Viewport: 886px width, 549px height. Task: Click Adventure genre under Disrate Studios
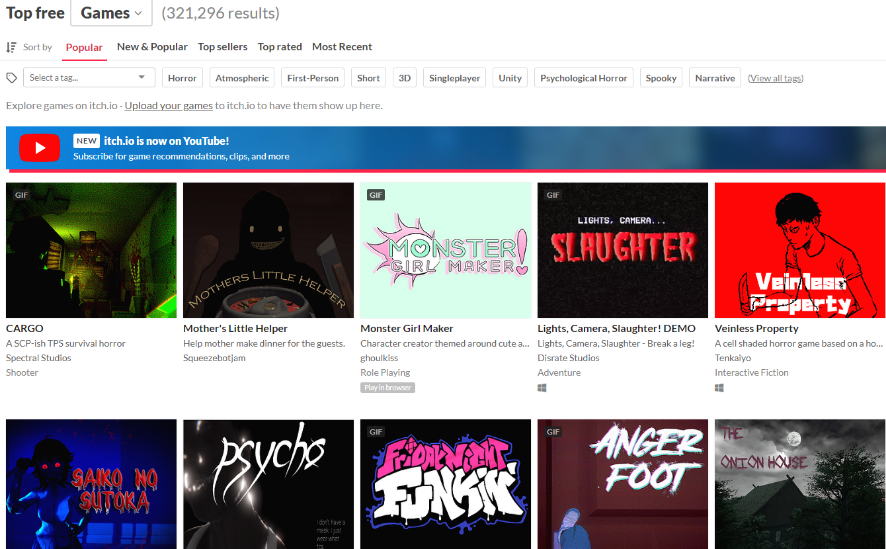559,372
